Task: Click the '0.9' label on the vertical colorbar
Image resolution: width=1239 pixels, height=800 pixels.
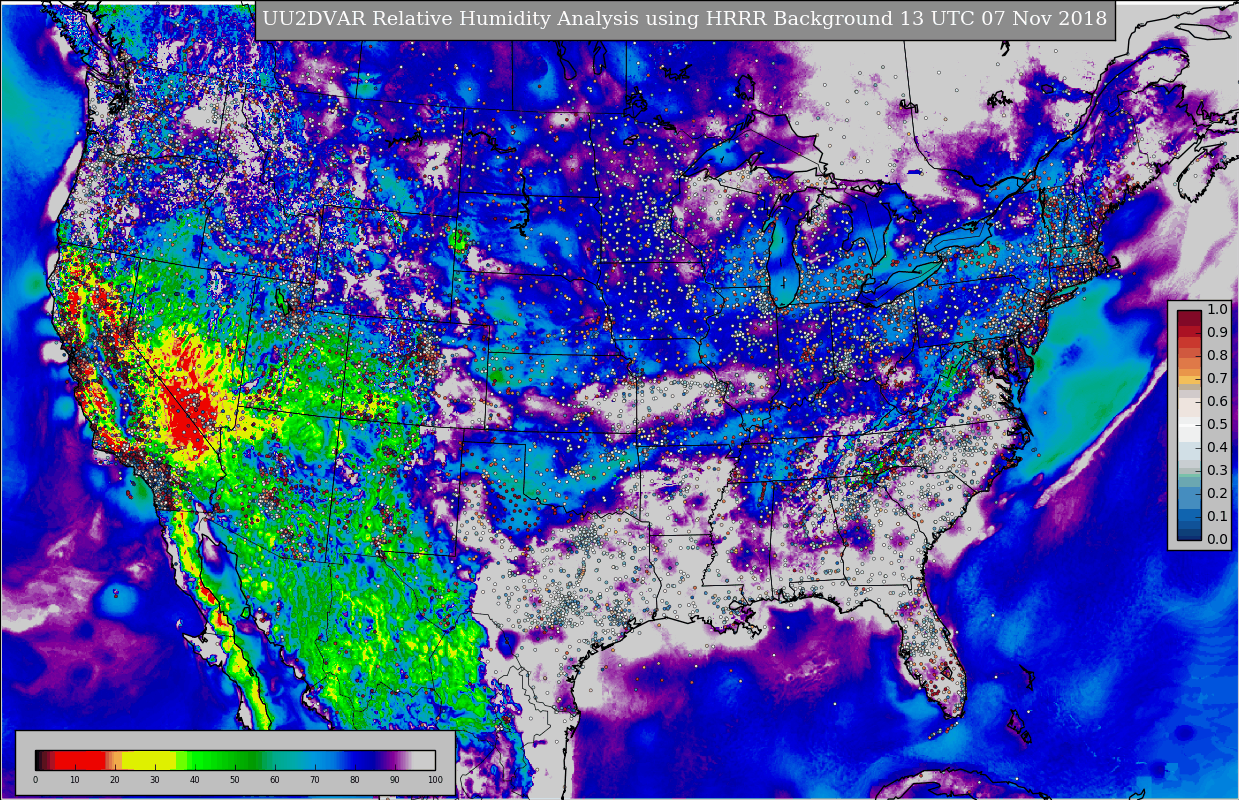Action: pyautogui.click(x=1217, y=332)
